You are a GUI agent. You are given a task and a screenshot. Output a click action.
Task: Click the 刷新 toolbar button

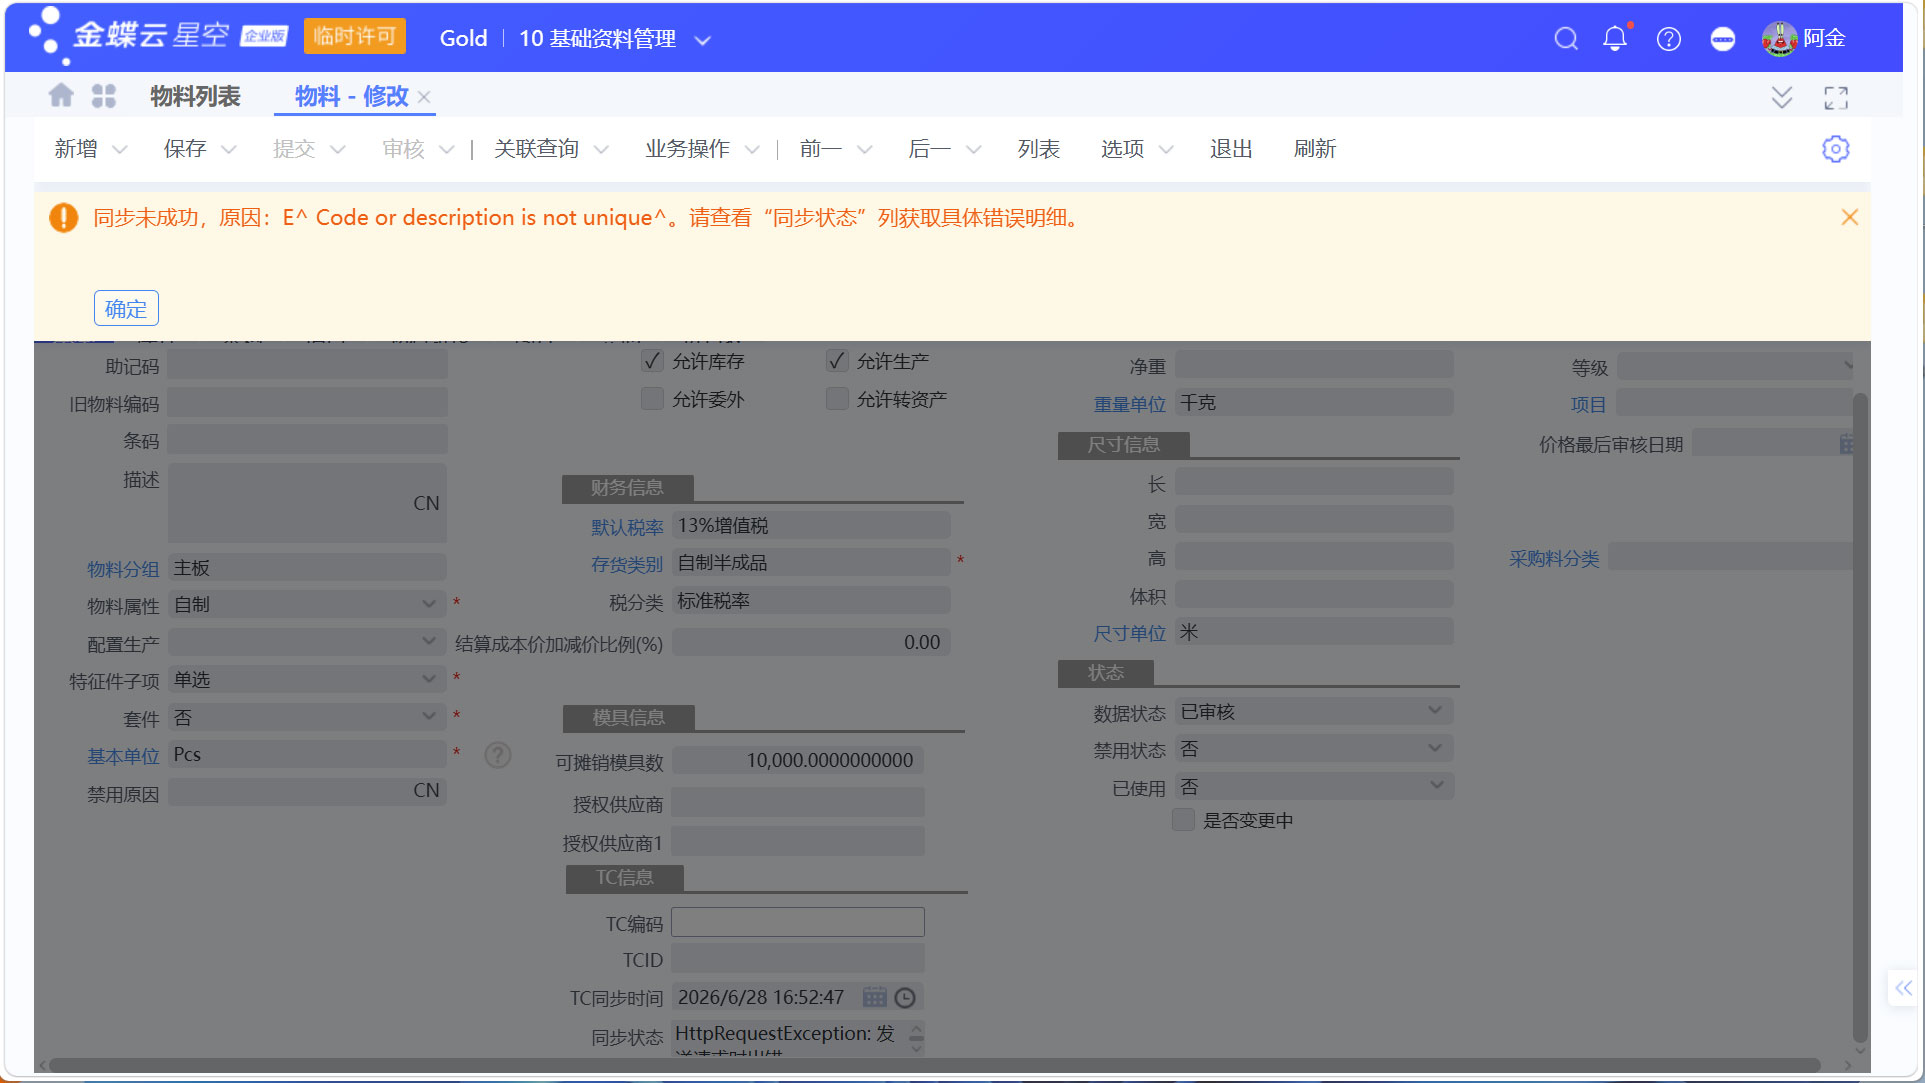pos(1315,149)
